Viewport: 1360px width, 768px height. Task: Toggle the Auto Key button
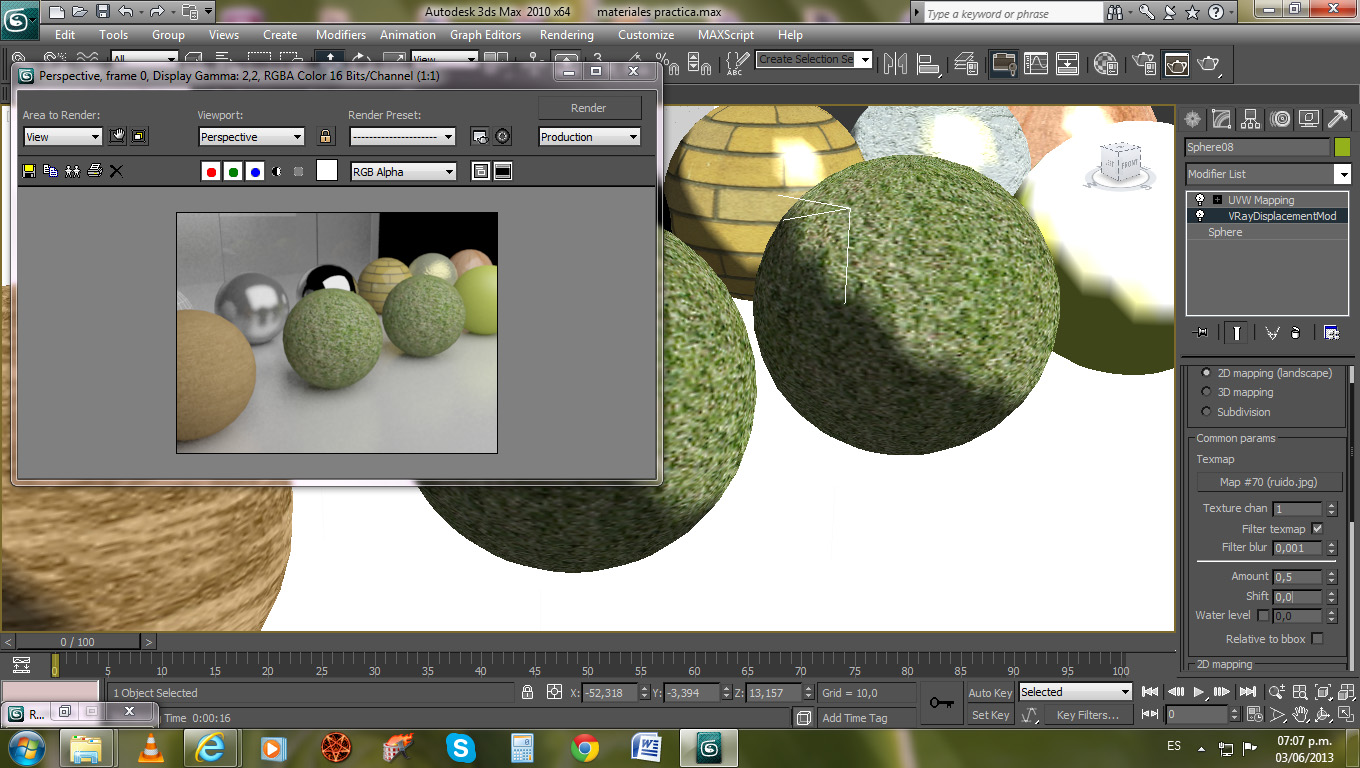pos(990,693)
